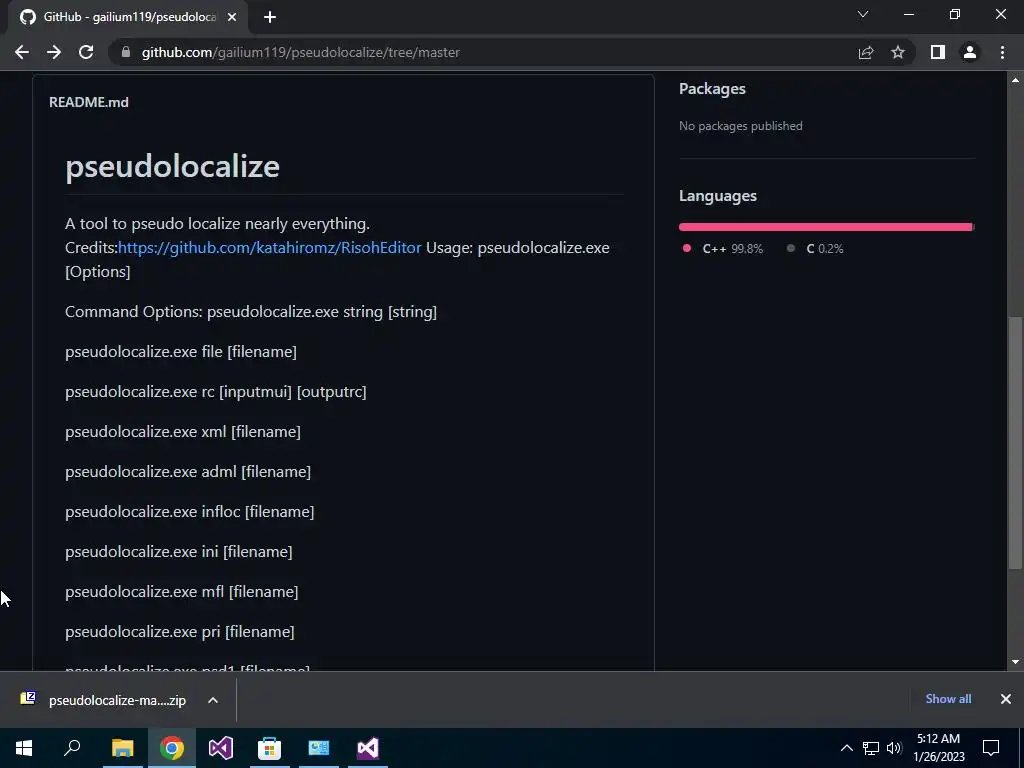Open File Explorer from taskbar
The width and height of the screenshot is (1024, 768).
pyautogui.click(x=122, y=748)
